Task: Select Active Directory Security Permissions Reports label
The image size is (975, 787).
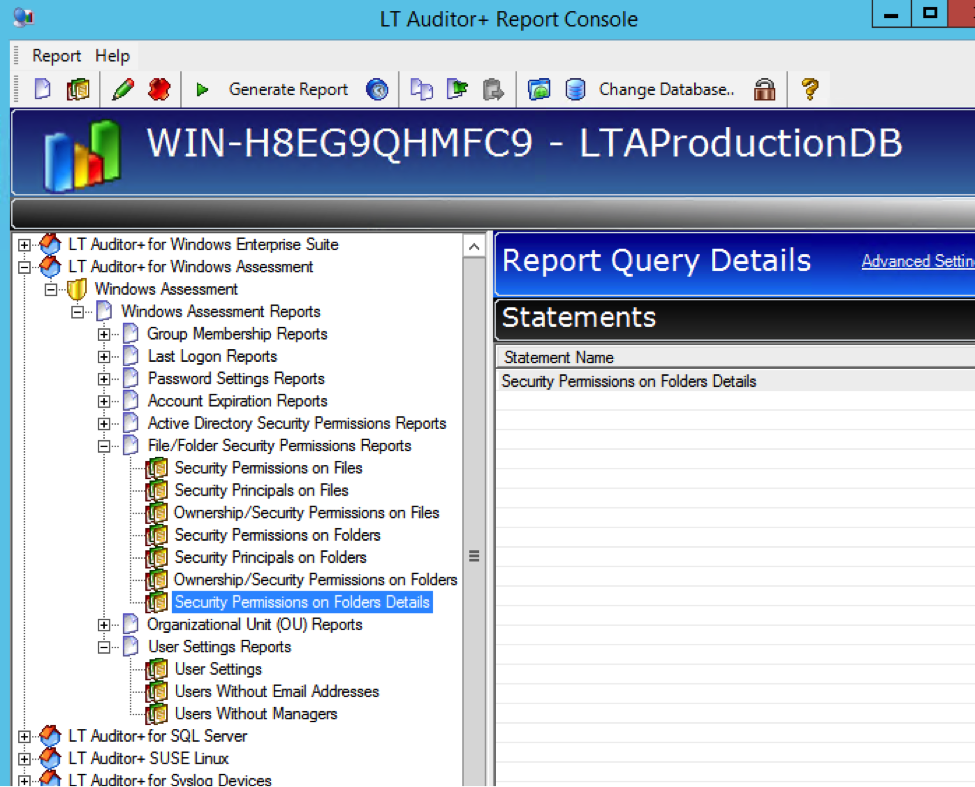Action: pyautogui.click(x=297, y=423)
